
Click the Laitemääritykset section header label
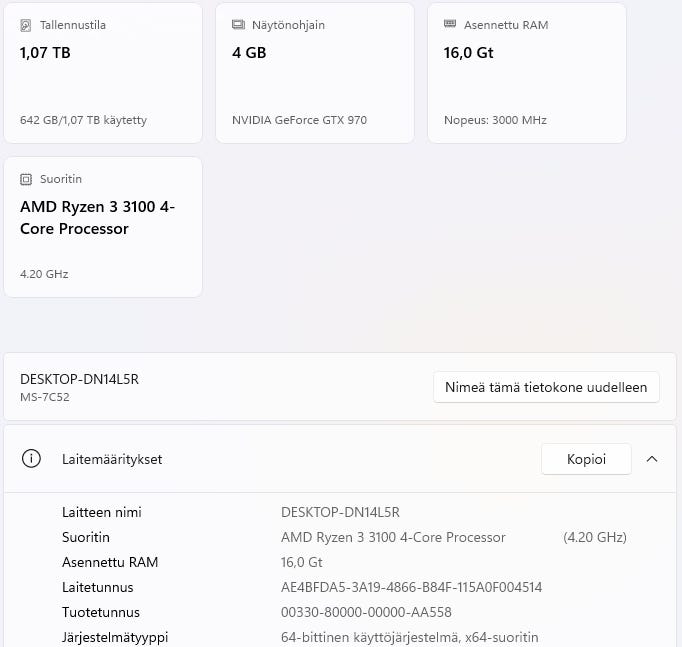[112, 459]
